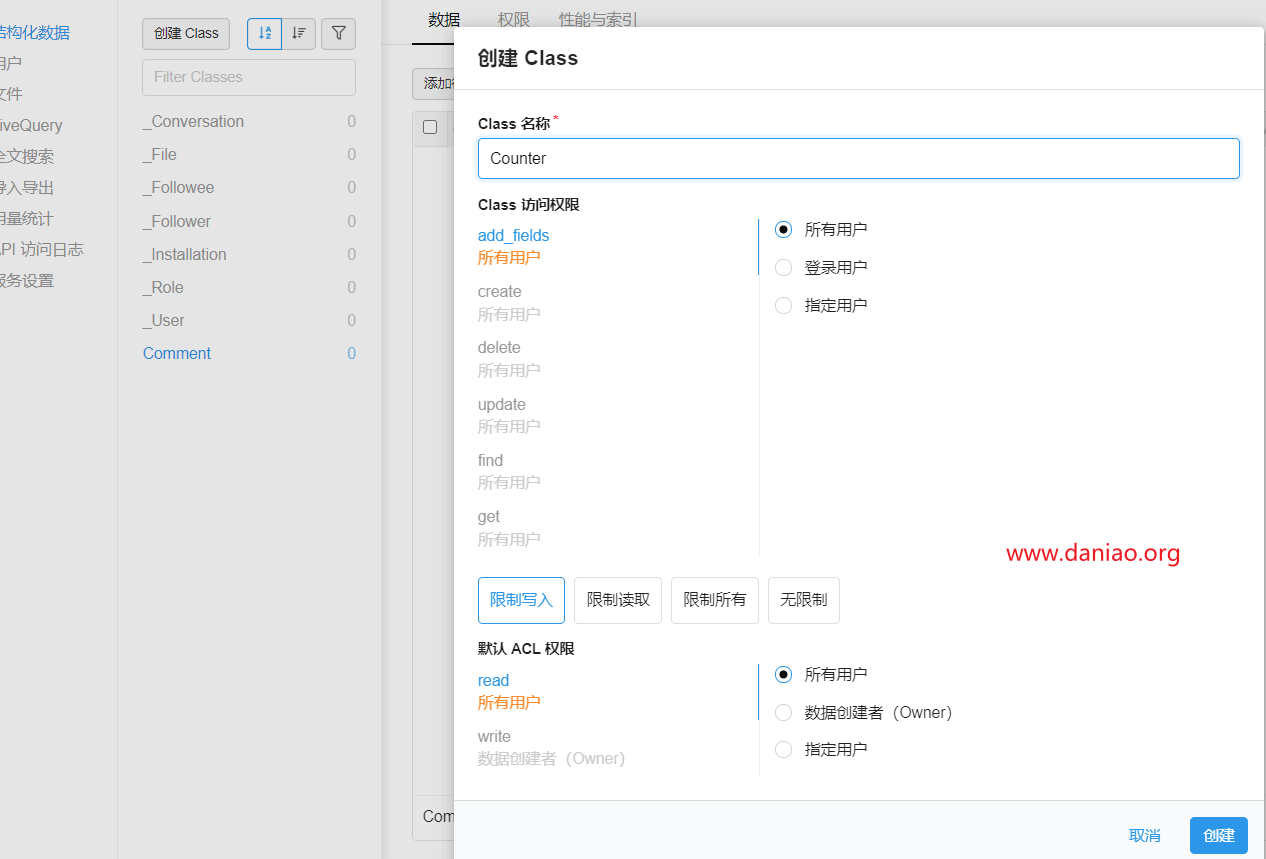Cancel the dialog with 取消
This screenshot has width=1266, height=859.
[x=1144, y=835]
